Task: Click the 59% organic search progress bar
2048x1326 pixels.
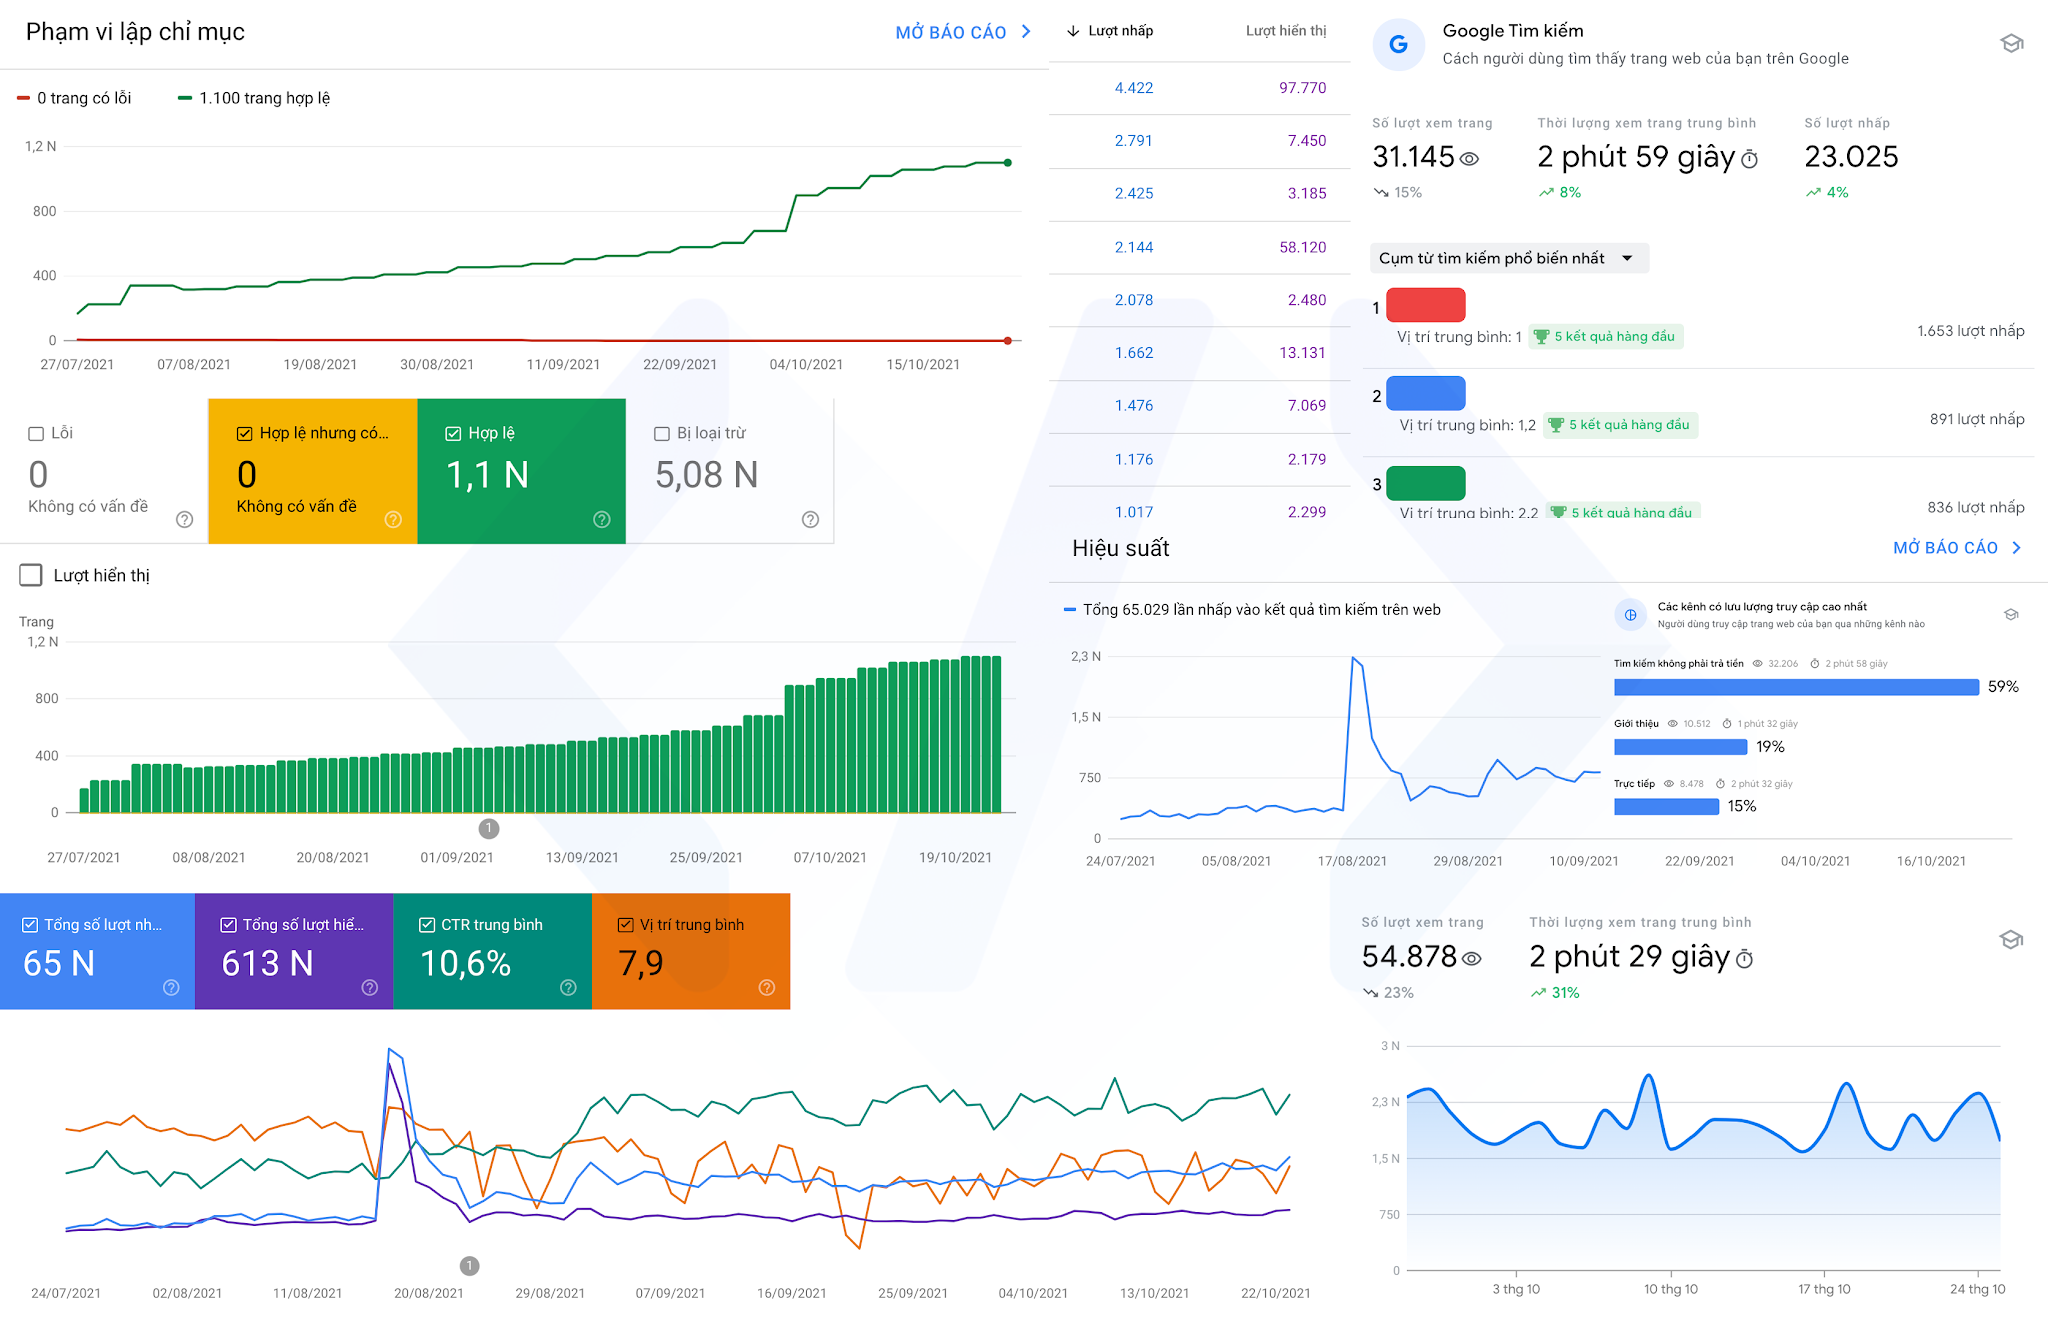Action: click(1796, 687)
